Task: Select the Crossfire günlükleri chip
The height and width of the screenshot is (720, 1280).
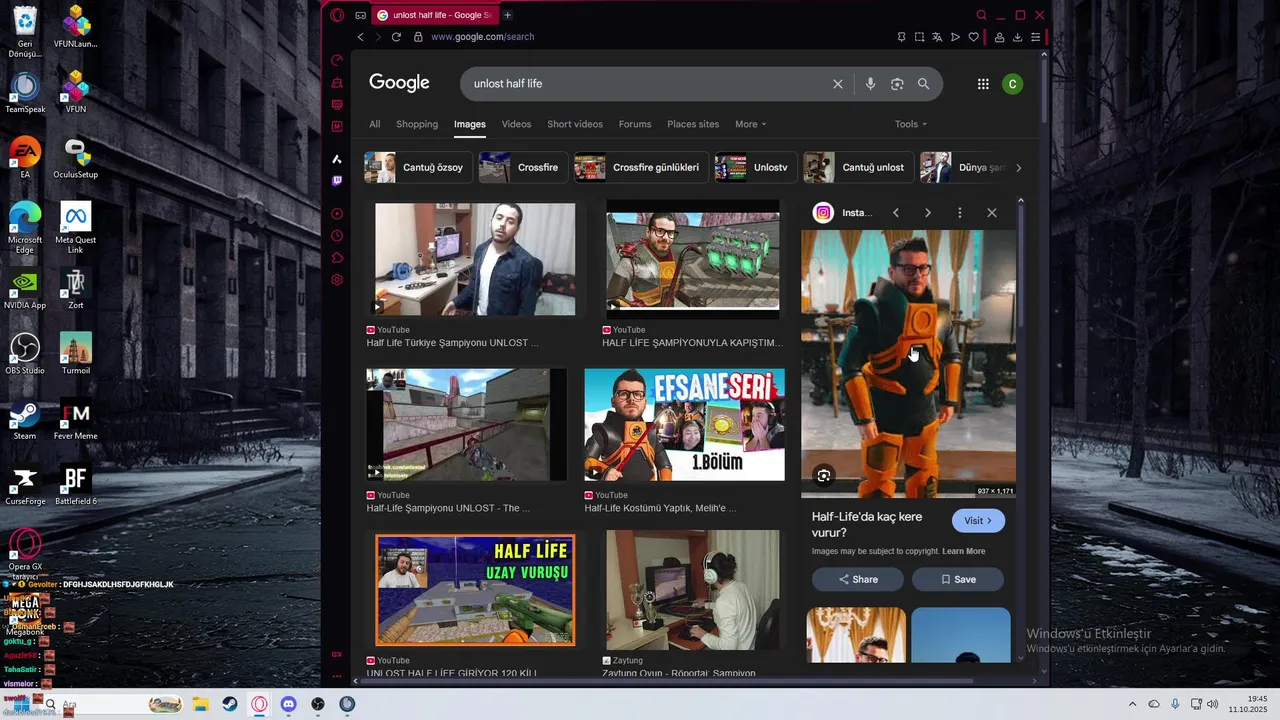Action: (641, 167)
